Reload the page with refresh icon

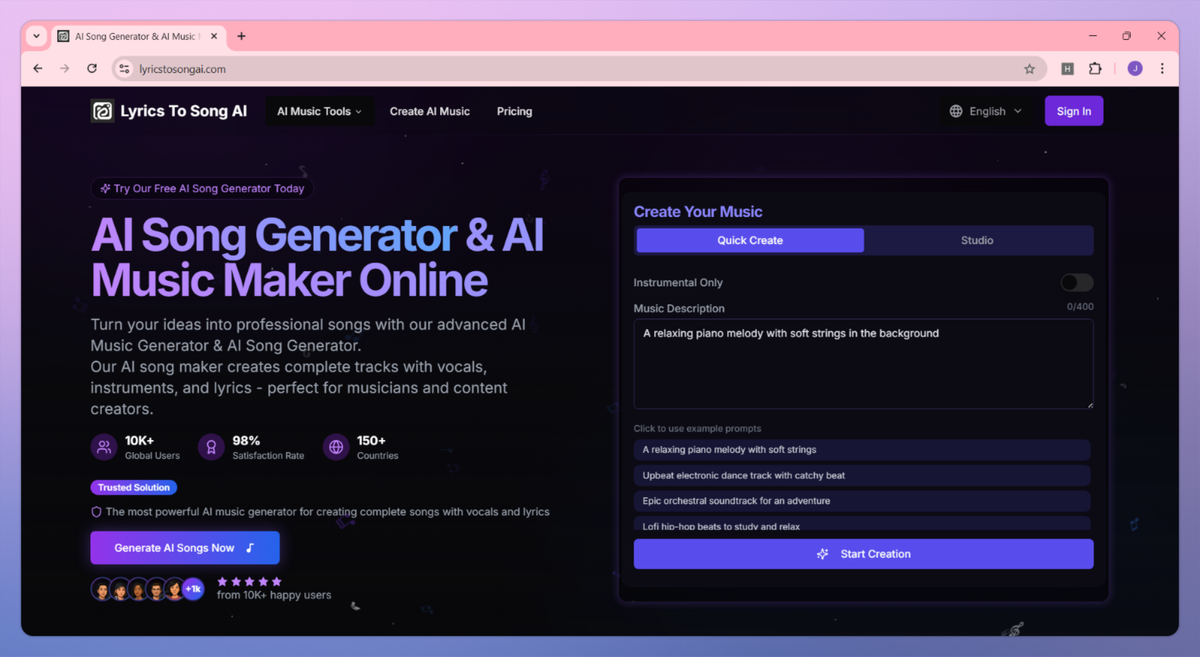point(92,69)
